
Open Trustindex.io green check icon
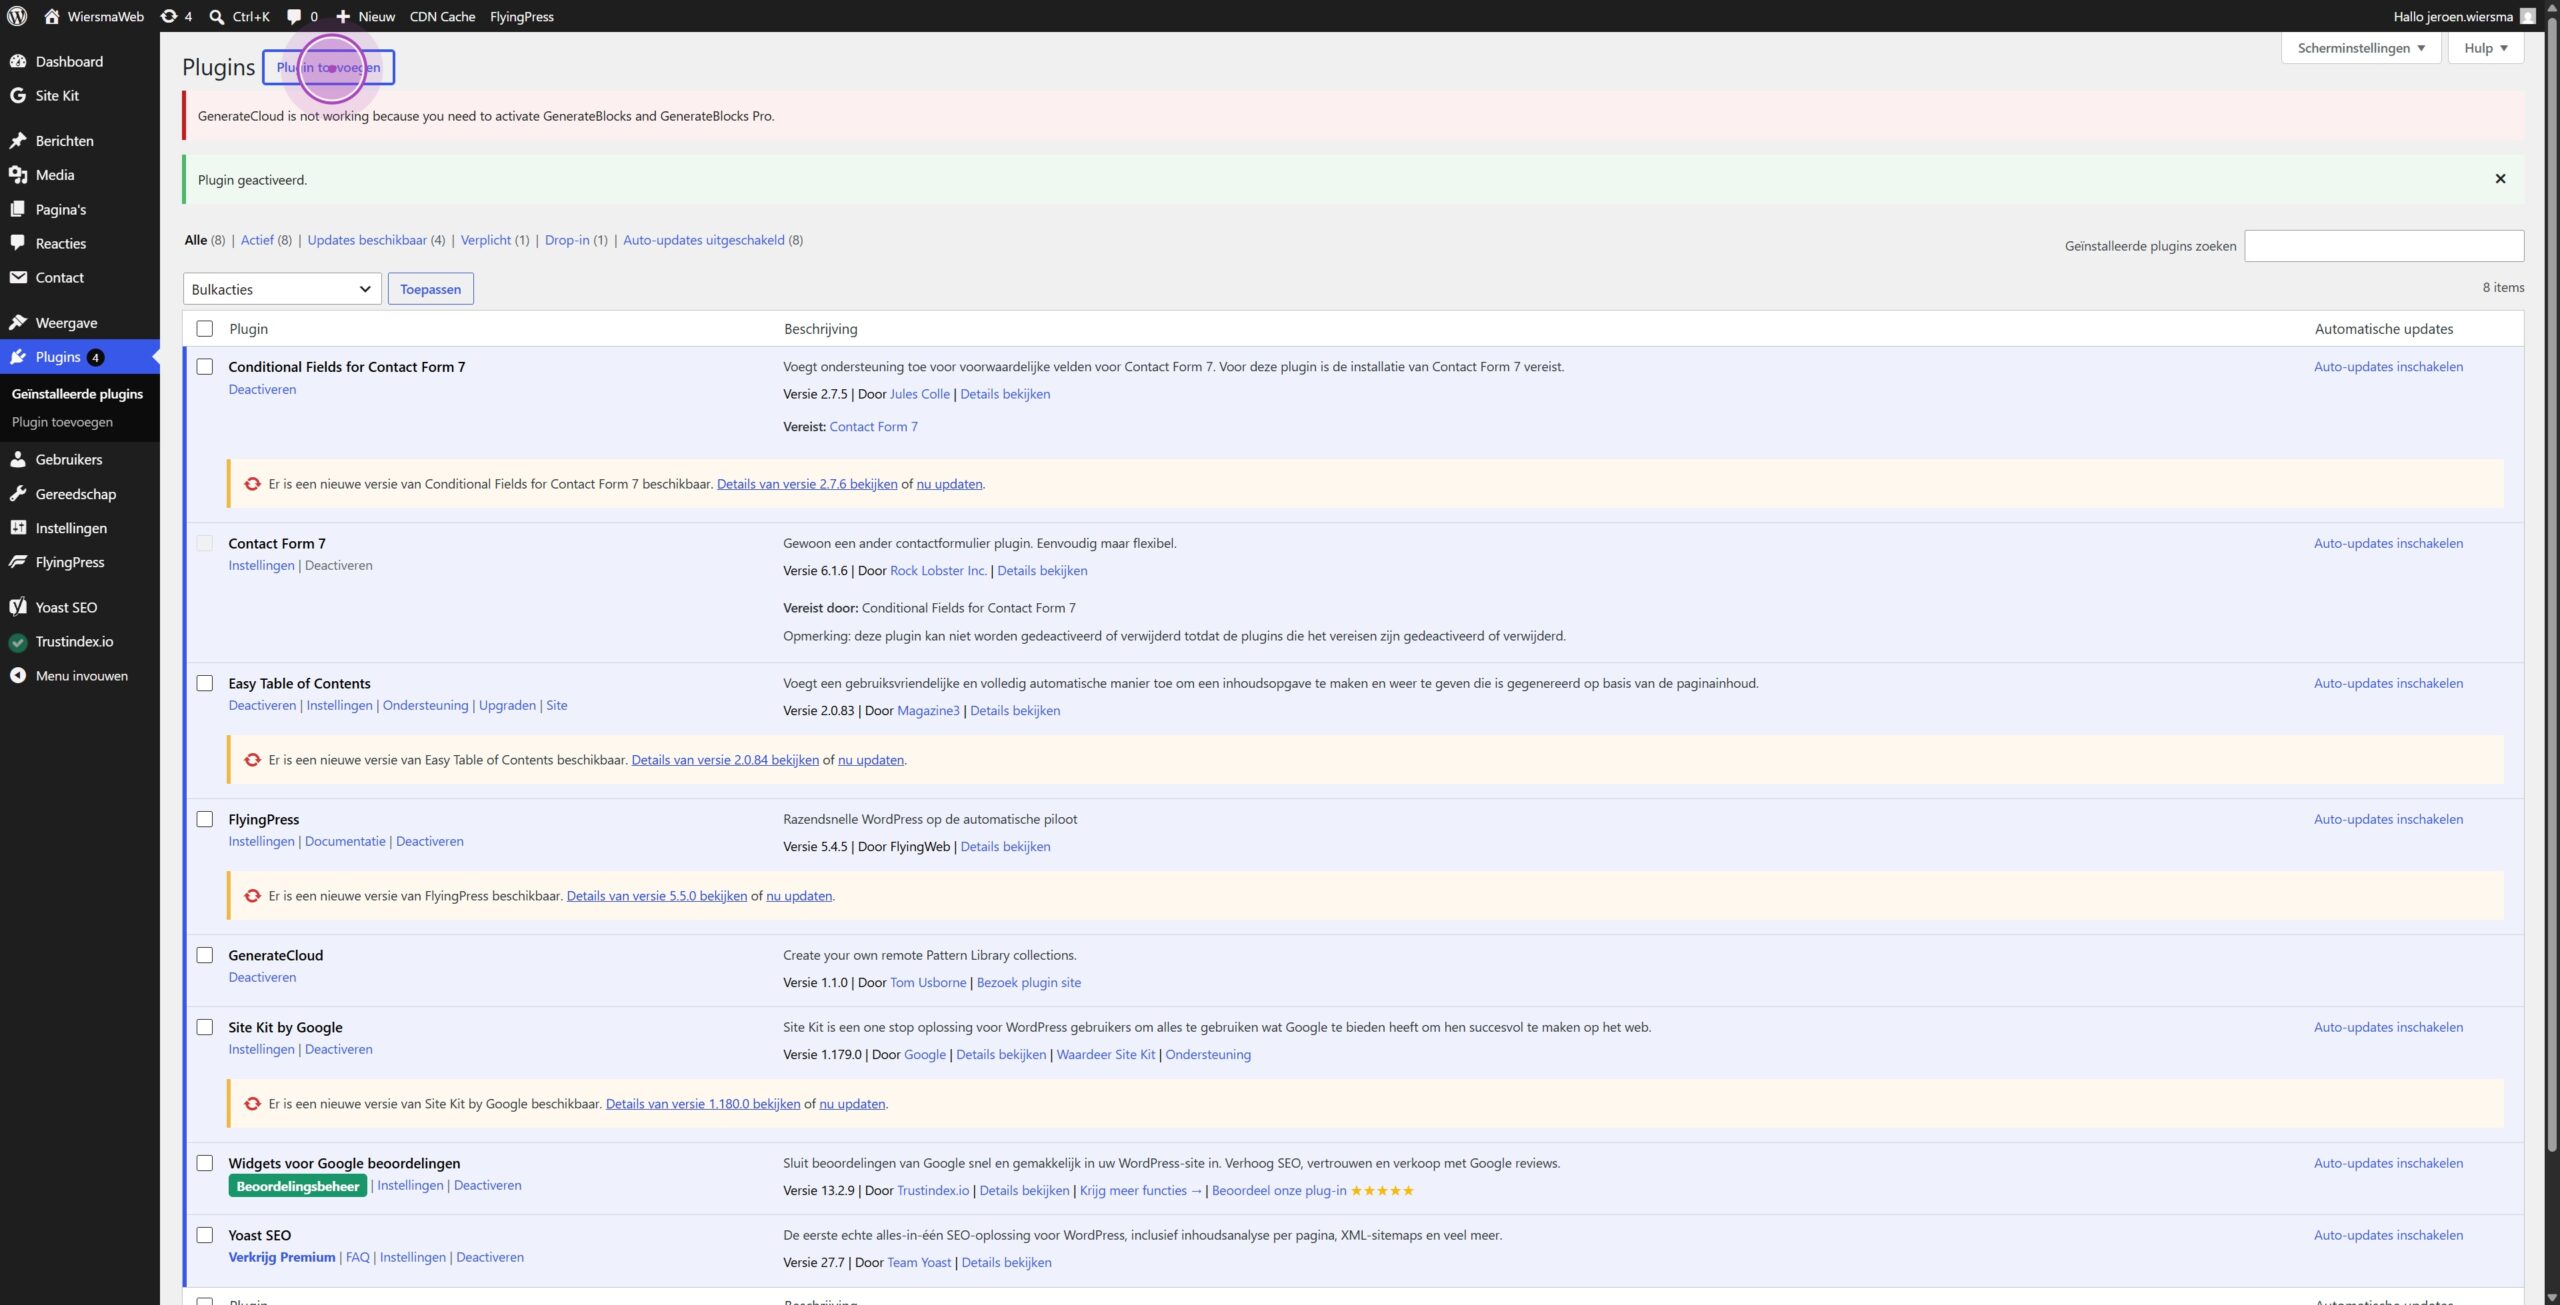click(x=18, y=641)
